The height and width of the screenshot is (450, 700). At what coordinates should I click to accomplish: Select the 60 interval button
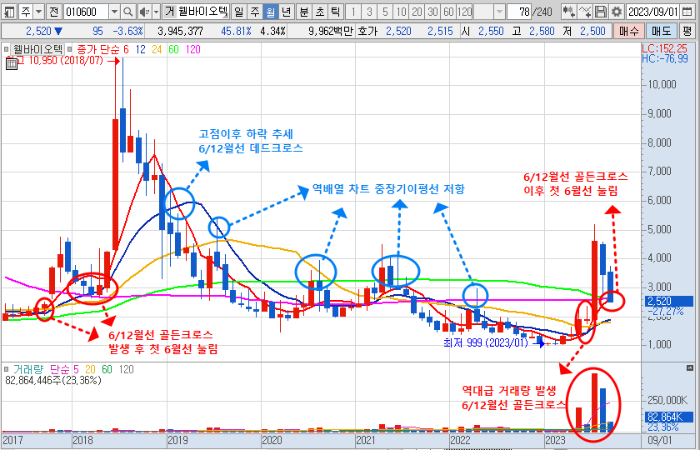click(x=449, y=12)
